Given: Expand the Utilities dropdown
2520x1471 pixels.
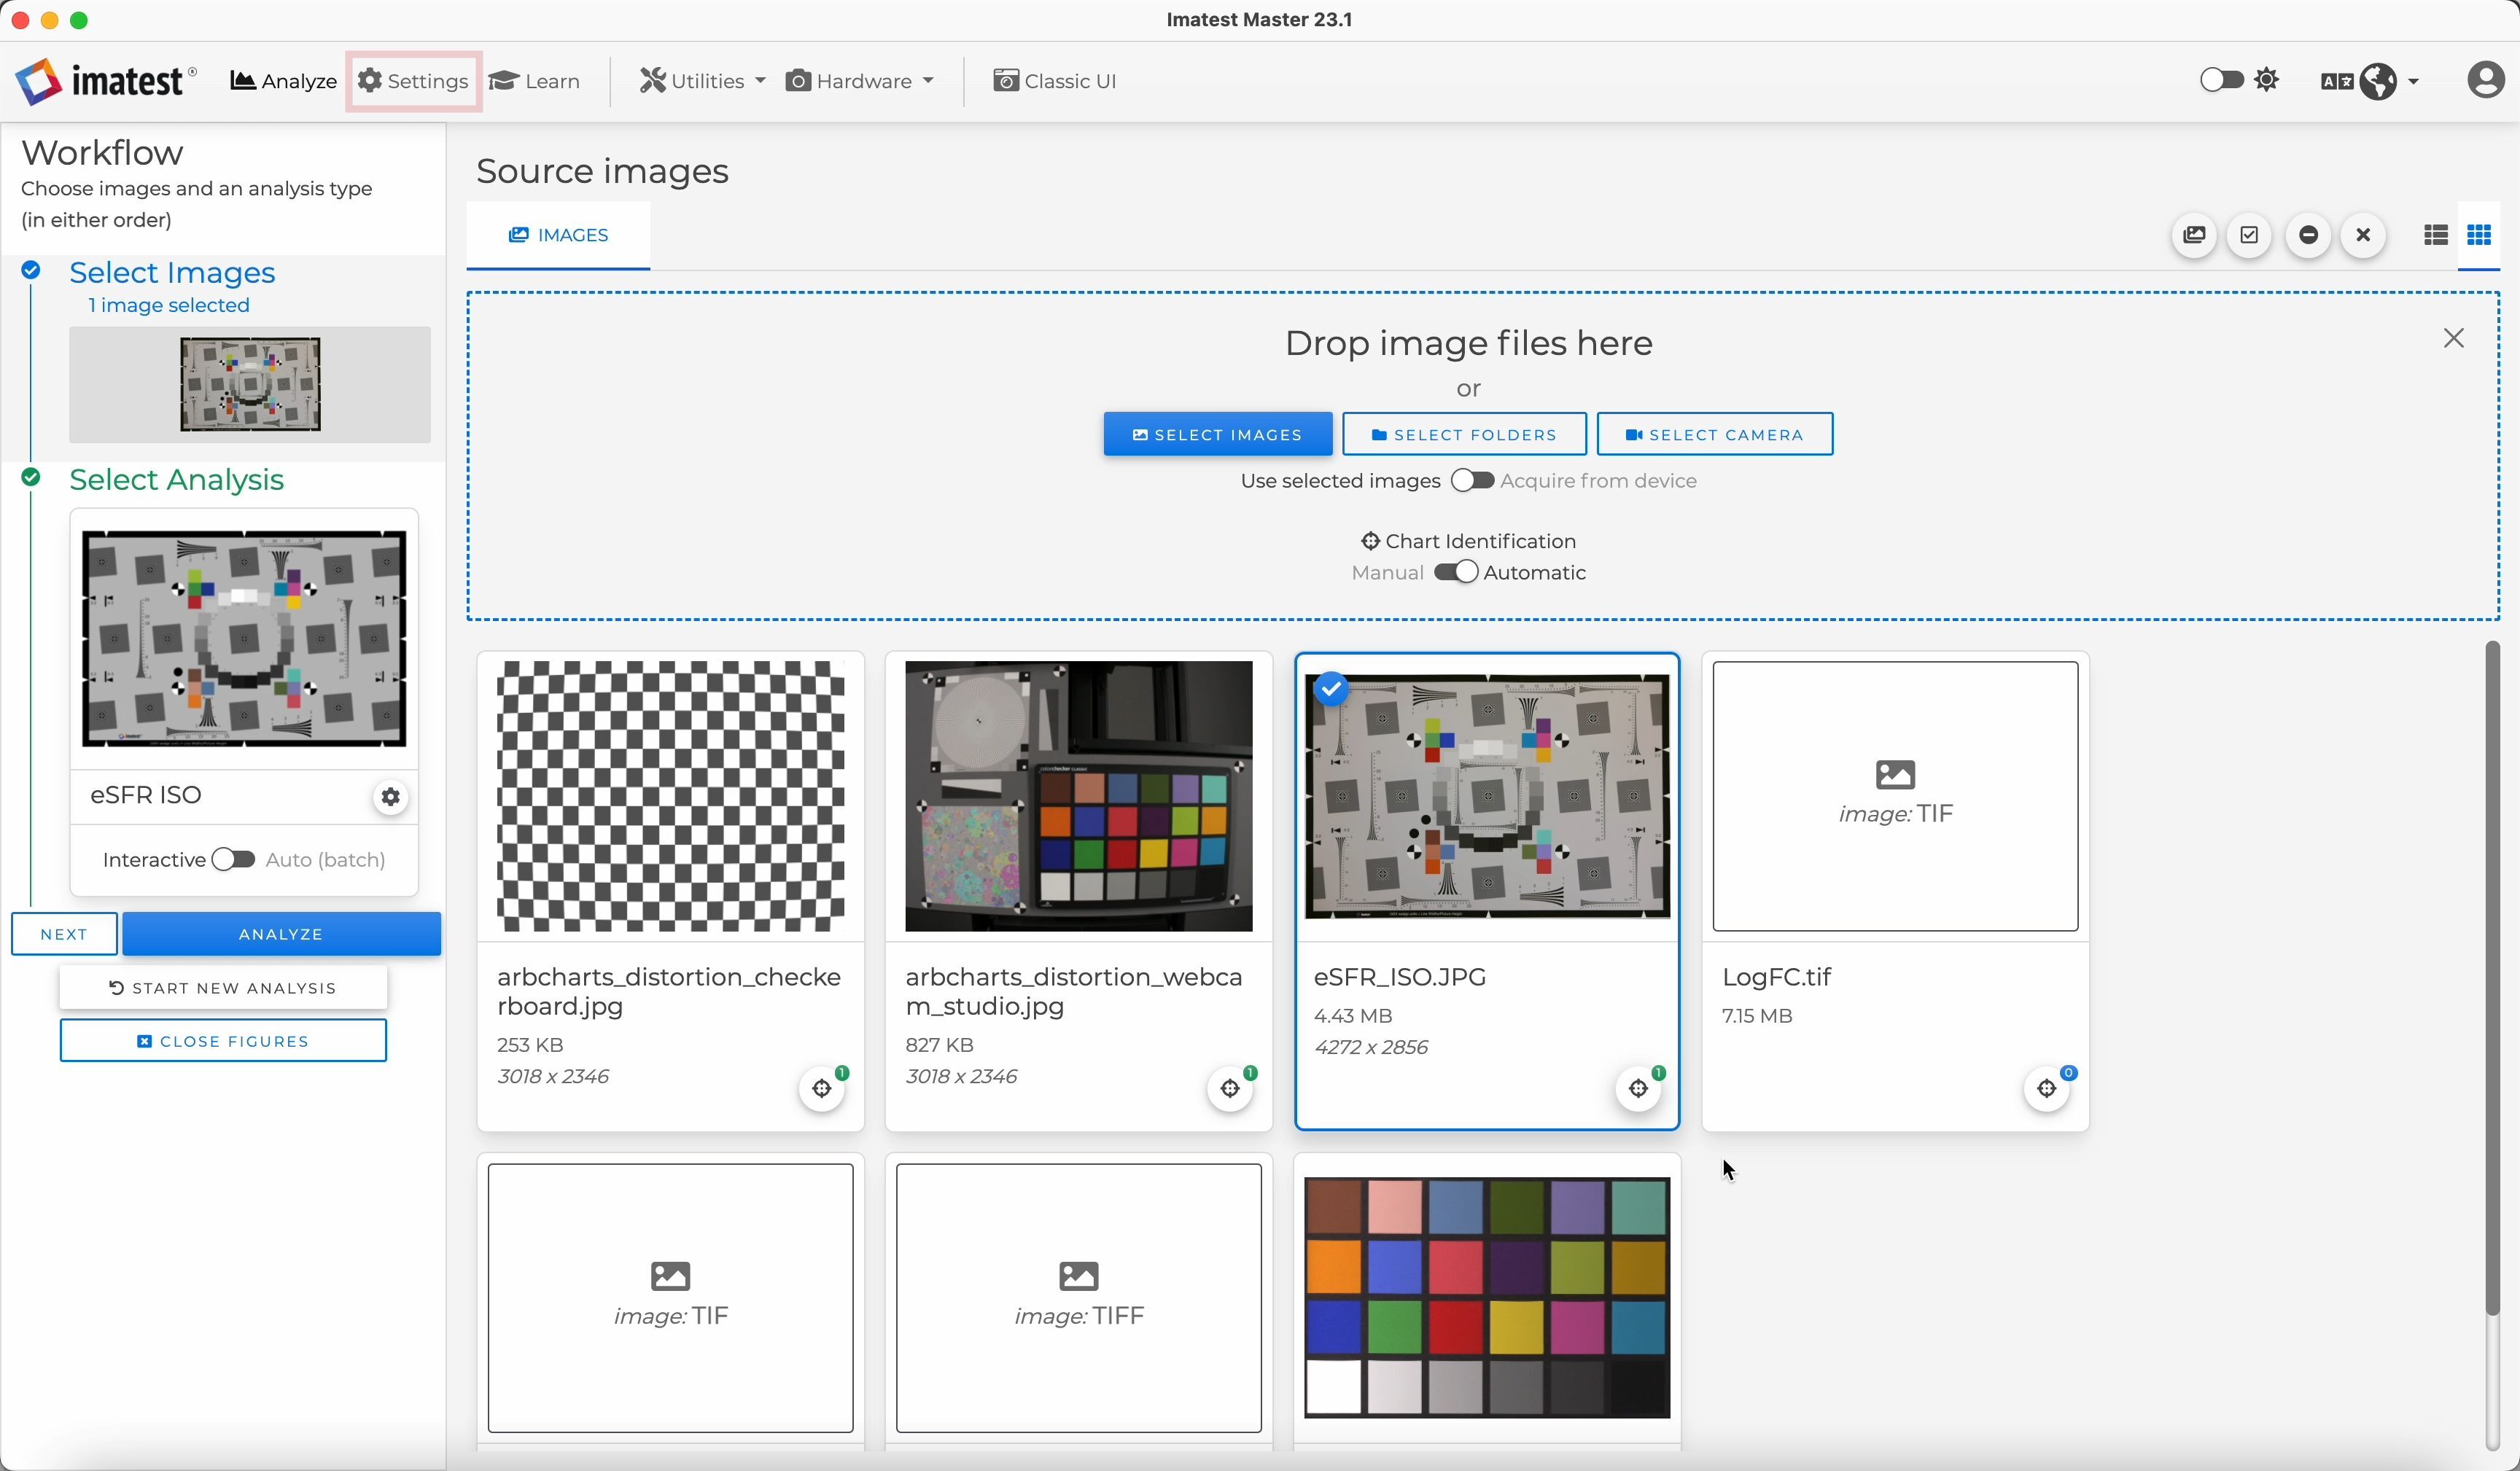Looking at the screenshot, I should (703, 81).
